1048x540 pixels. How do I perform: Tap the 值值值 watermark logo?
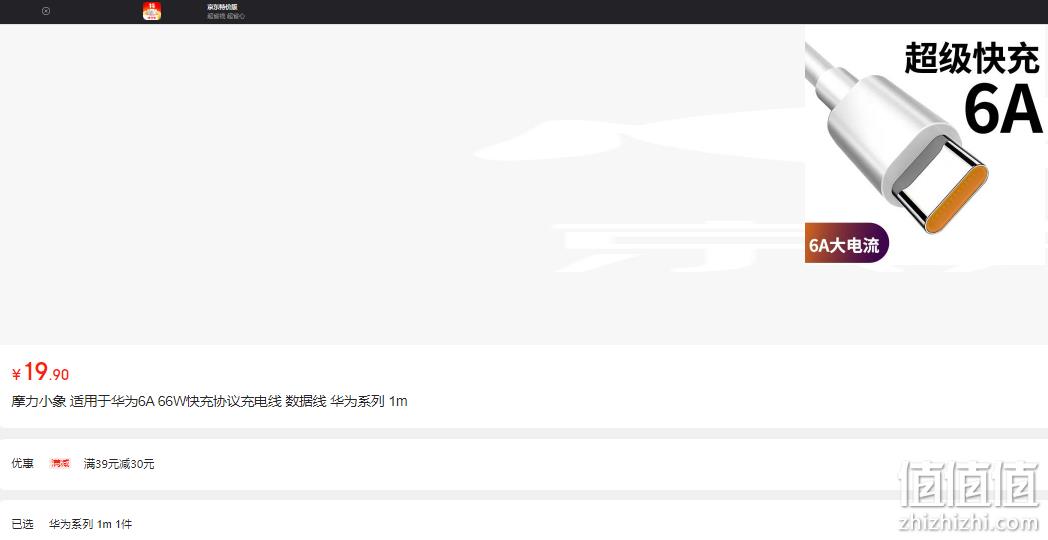pyautogui.click(x=969, y=484)
